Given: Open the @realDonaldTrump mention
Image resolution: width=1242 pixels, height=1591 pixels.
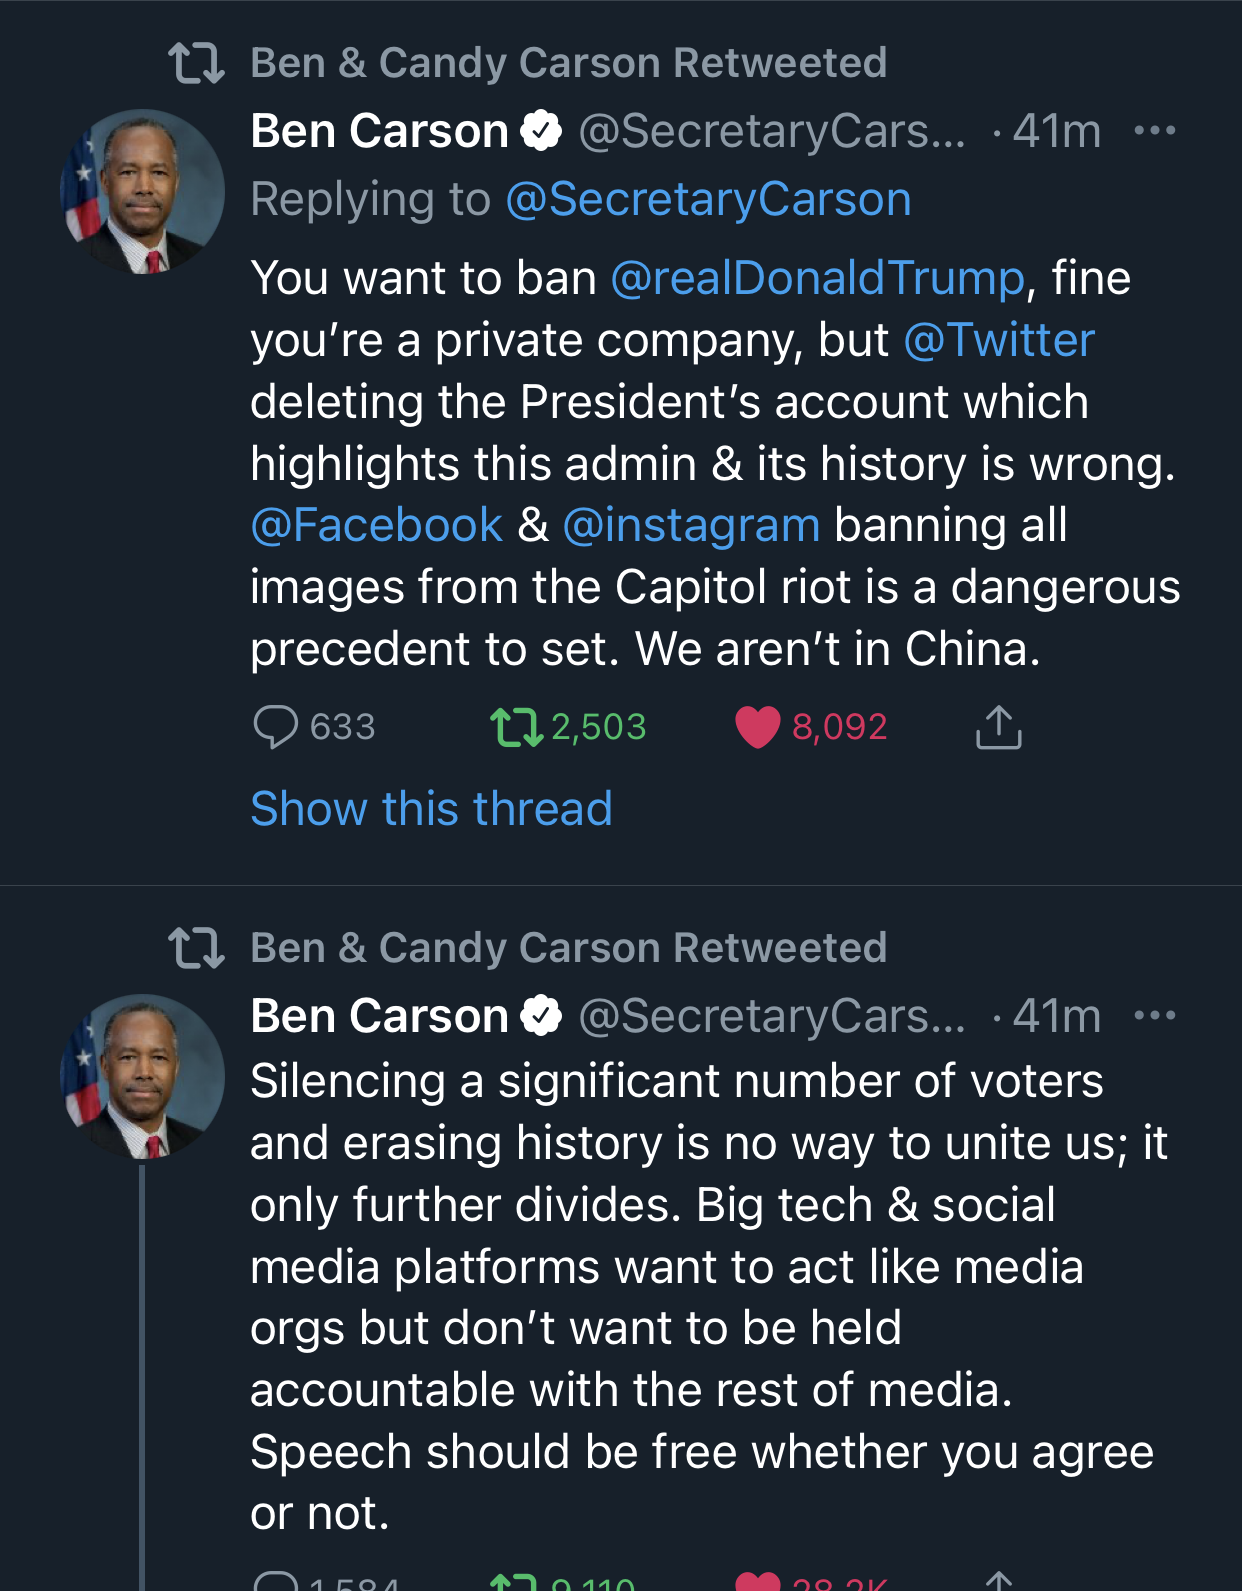Looking at the screenshot, I should [x=817, y=278].
